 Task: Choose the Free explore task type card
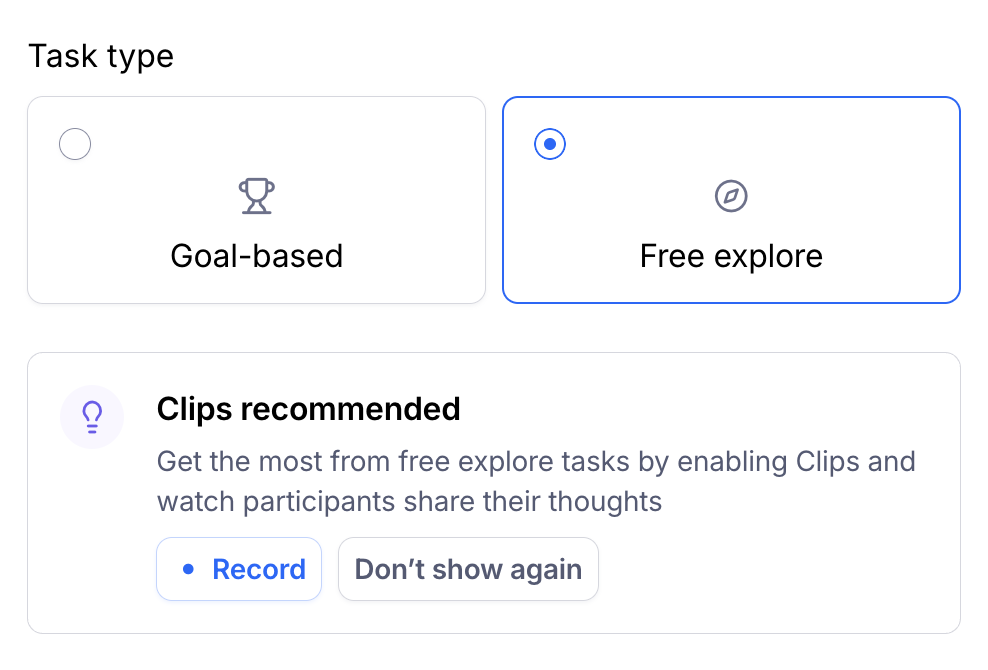(731, 200)
